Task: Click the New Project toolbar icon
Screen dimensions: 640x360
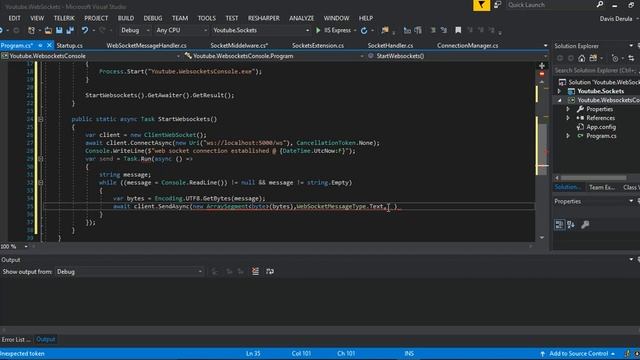Action: point(31,30)
